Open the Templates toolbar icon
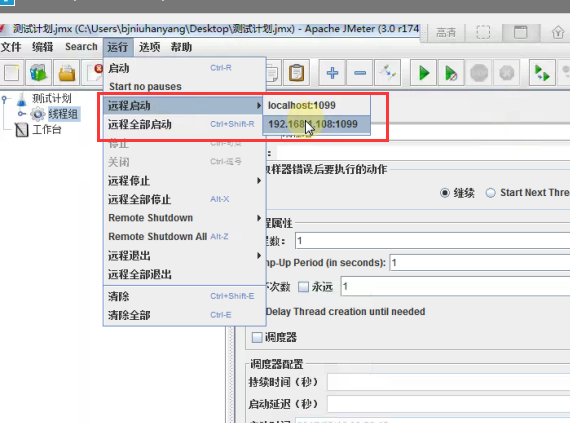 point(38,73)
